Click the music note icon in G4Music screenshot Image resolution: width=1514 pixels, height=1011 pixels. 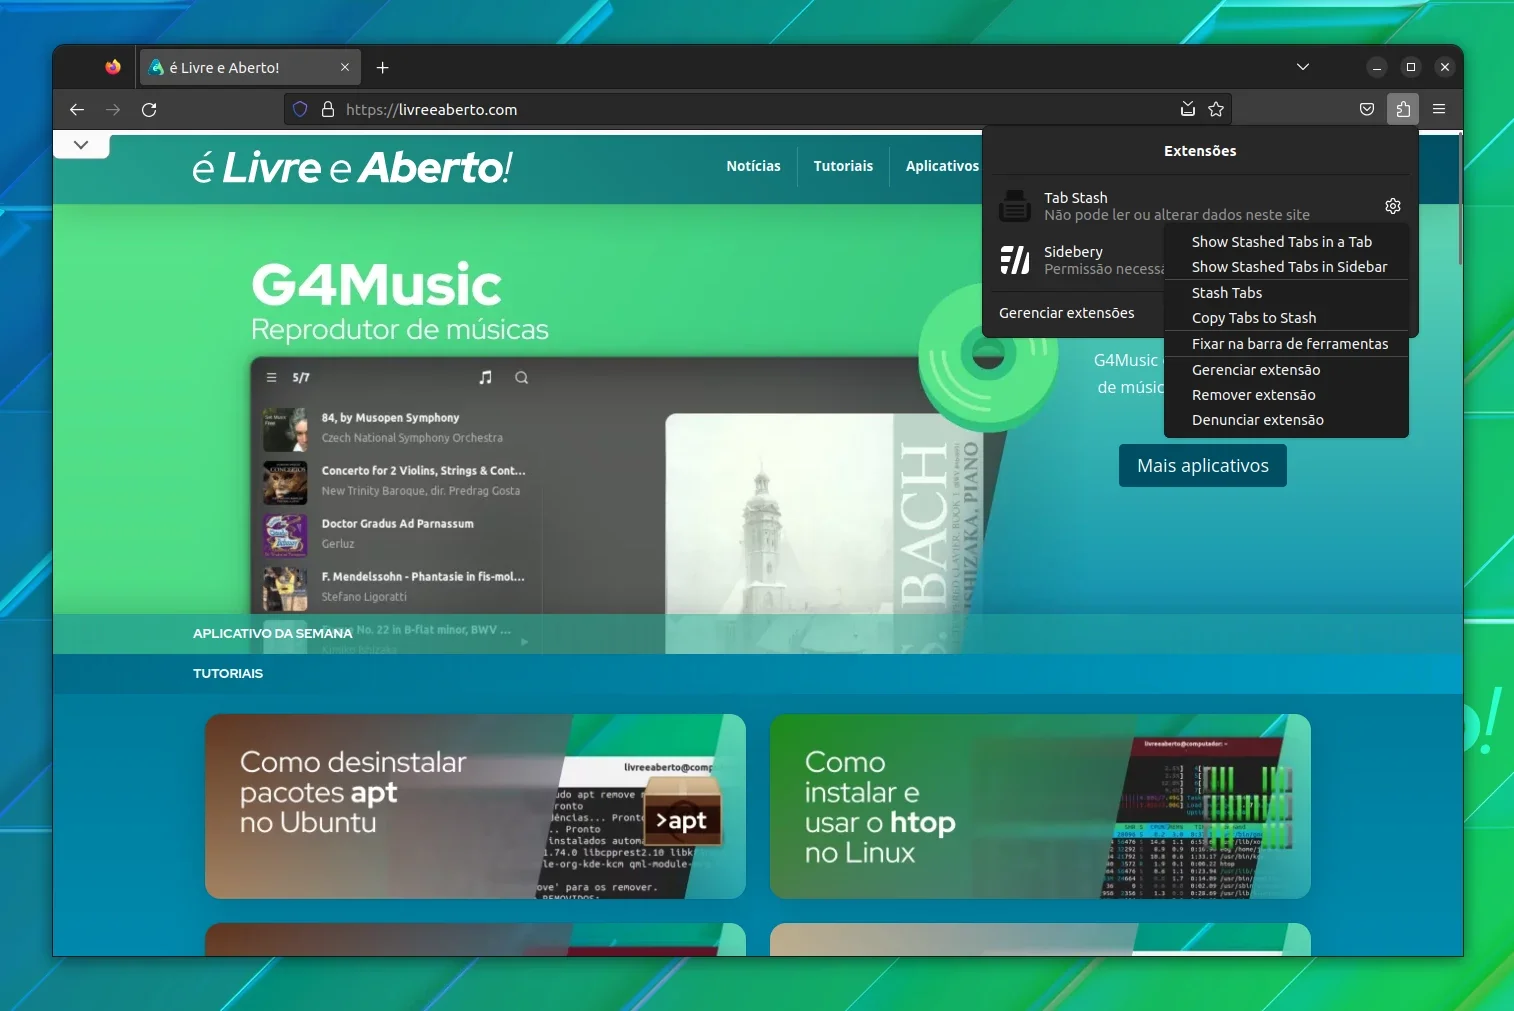(486, 378)
